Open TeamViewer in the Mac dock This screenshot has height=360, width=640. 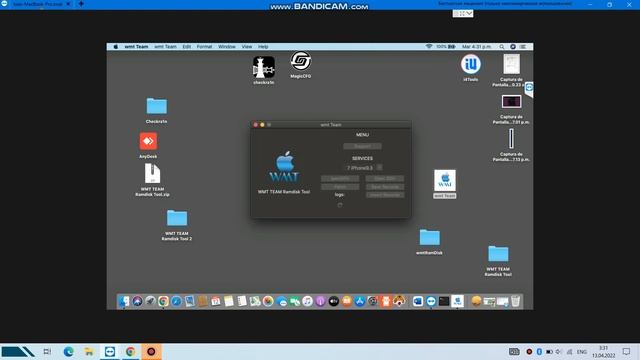pos(431,301)
